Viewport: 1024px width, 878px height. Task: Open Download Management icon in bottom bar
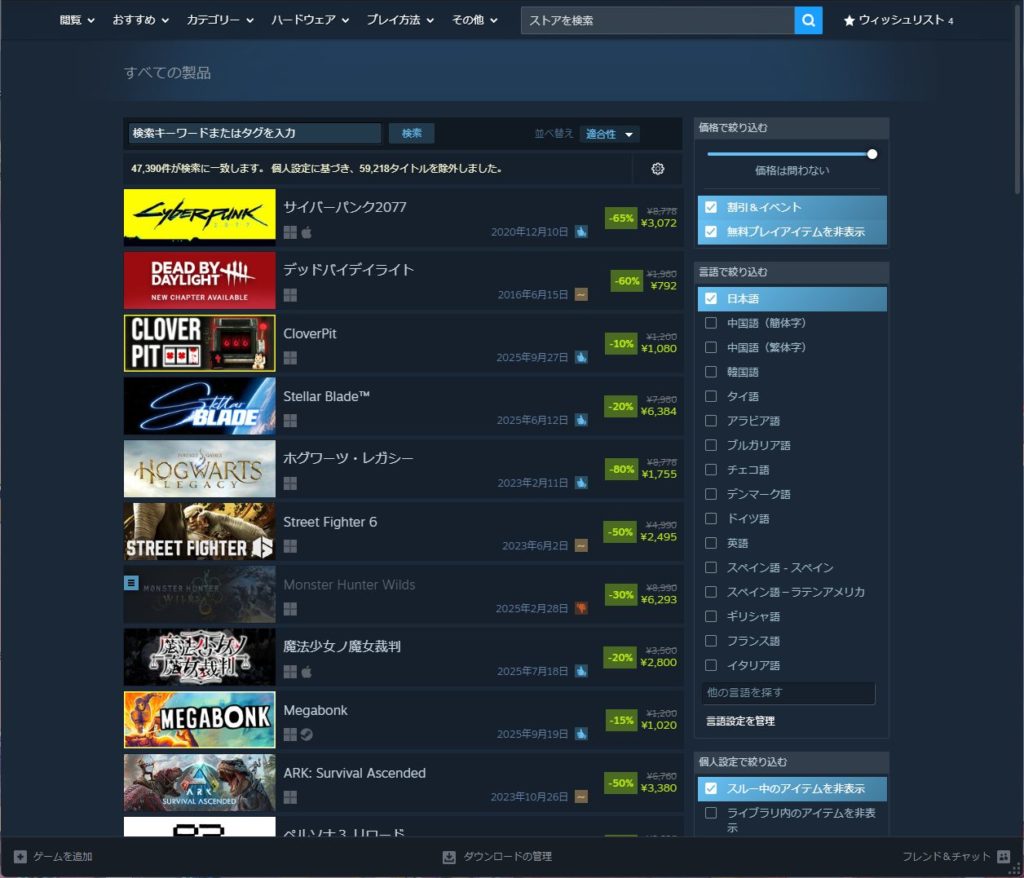[x=449, y=857]
